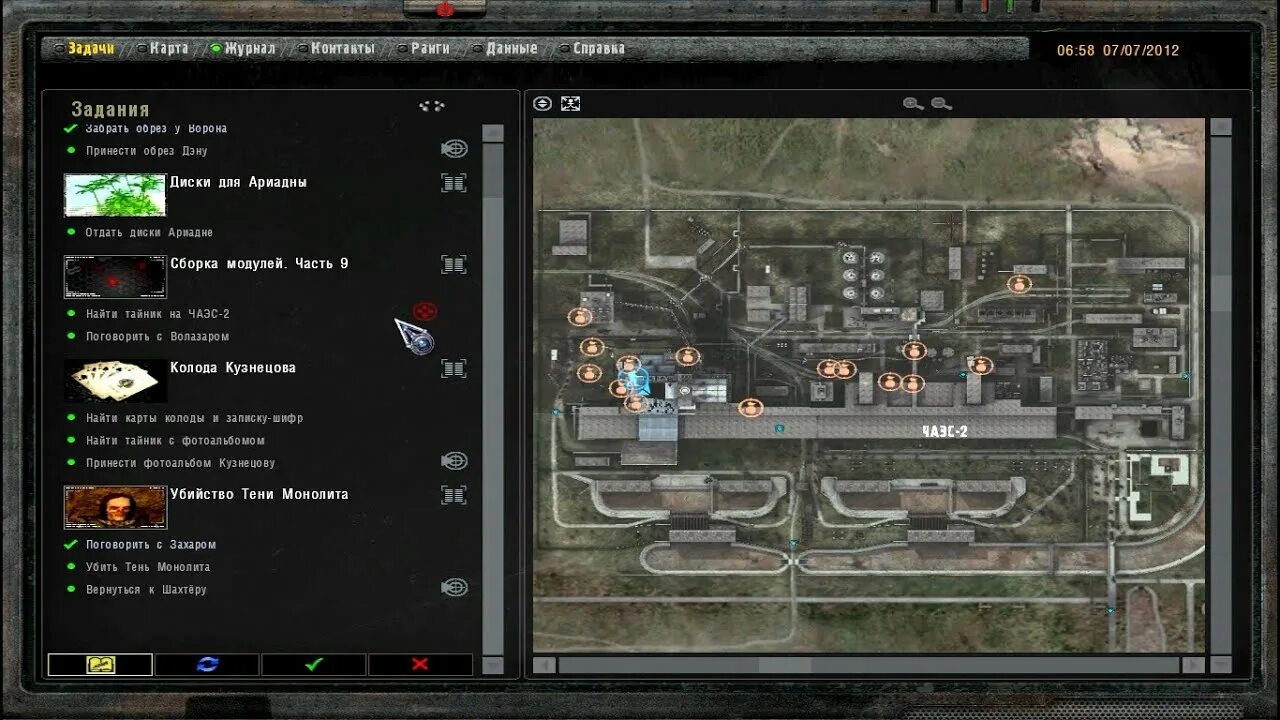Click the map horizontal scrollbar left arrow
This screenshot has height=720, width=1280.
545,664
